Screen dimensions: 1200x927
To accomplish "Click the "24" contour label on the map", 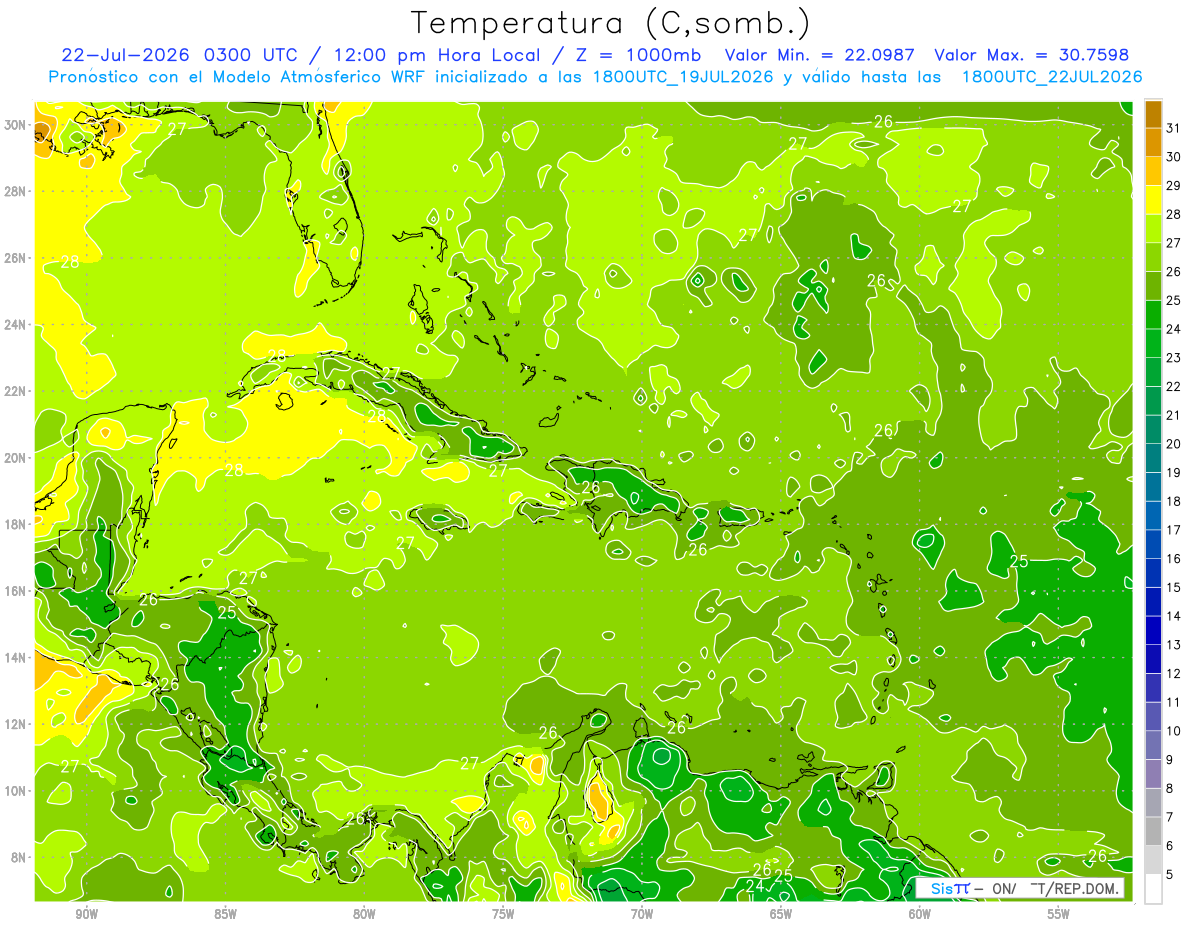I will point(756,886).
